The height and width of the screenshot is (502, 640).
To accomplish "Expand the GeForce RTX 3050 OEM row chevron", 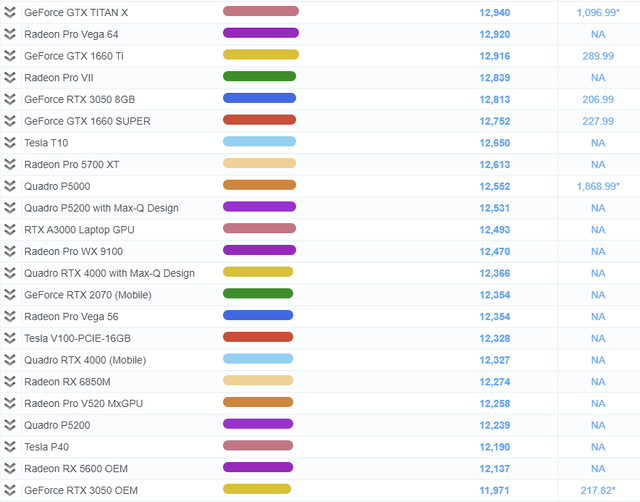I will 11,490.
